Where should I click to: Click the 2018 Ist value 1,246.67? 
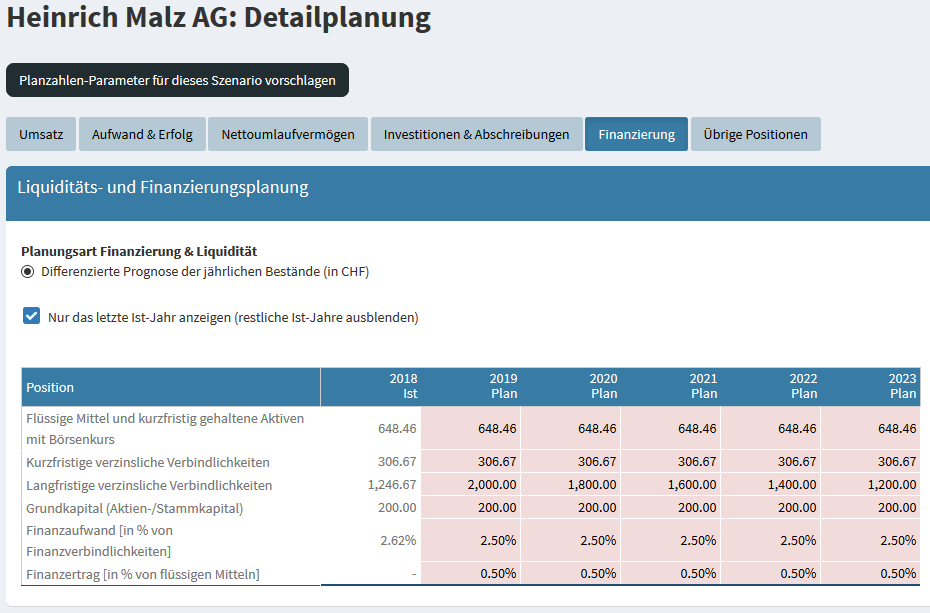(392, 484)
